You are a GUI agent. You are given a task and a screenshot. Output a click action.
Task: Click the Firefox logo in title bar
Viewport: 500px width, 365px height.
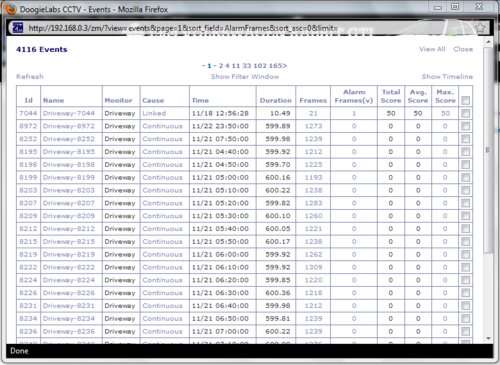[11, 9]
